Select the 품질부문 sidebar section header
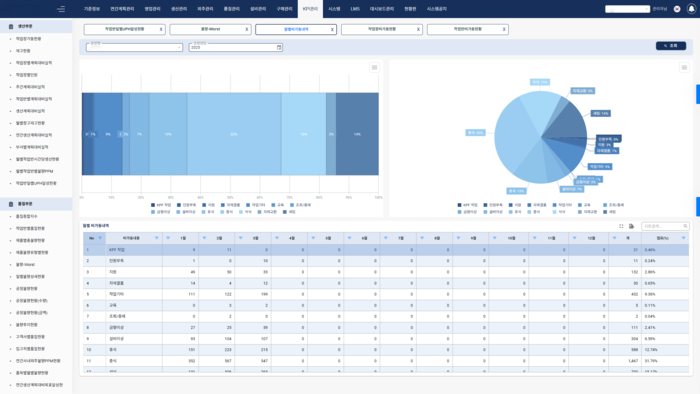700x394 pixels. point(36,204)
